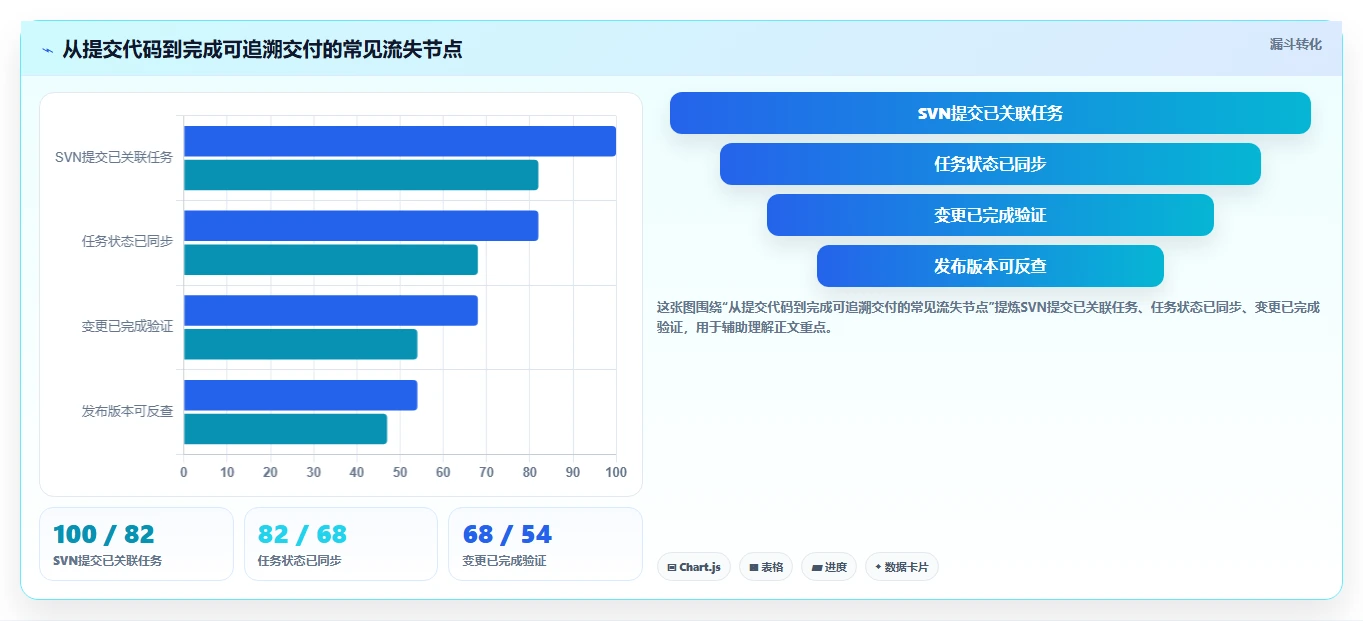The width and height of the screenshot is (1363, 621).
Task: Click the 68 / 54 data card
Action: (x=545, y=544)
